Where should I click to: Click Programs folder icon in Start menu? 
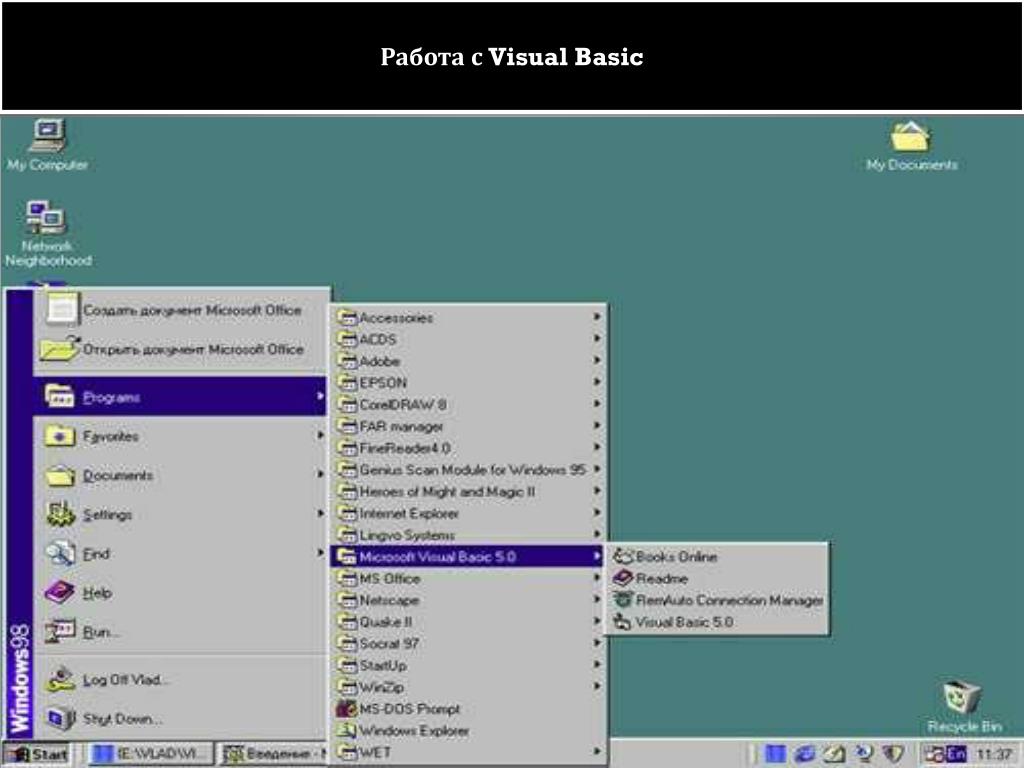[59, 396]
